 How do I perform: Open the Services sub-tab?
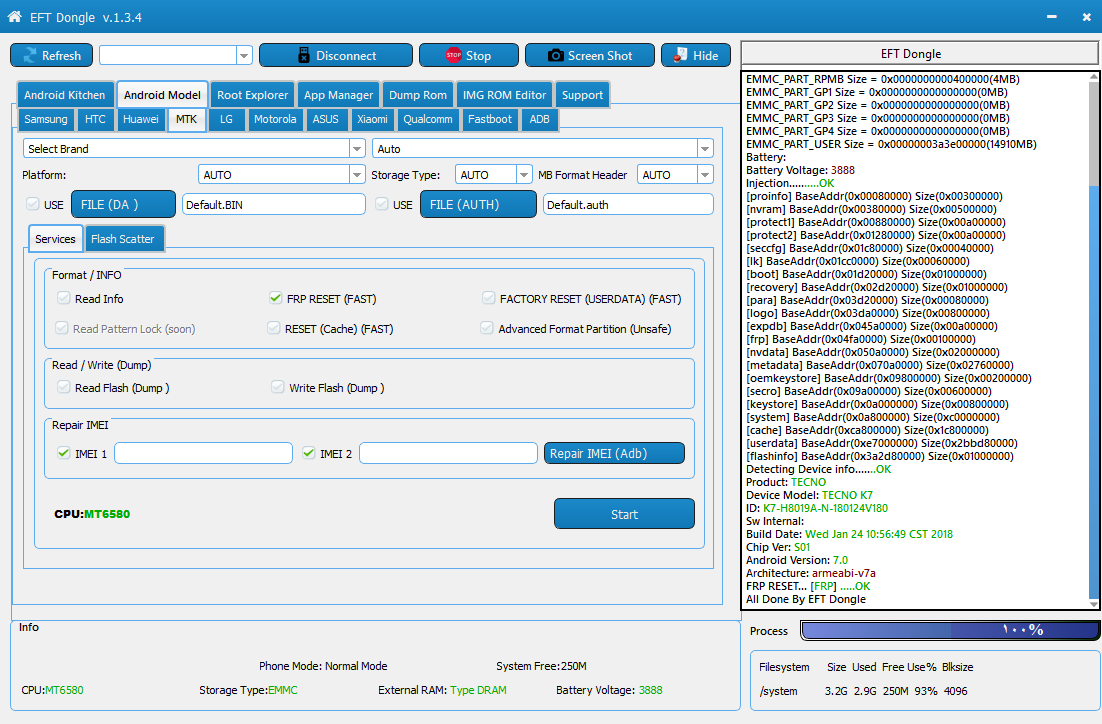tap(56, 239)
